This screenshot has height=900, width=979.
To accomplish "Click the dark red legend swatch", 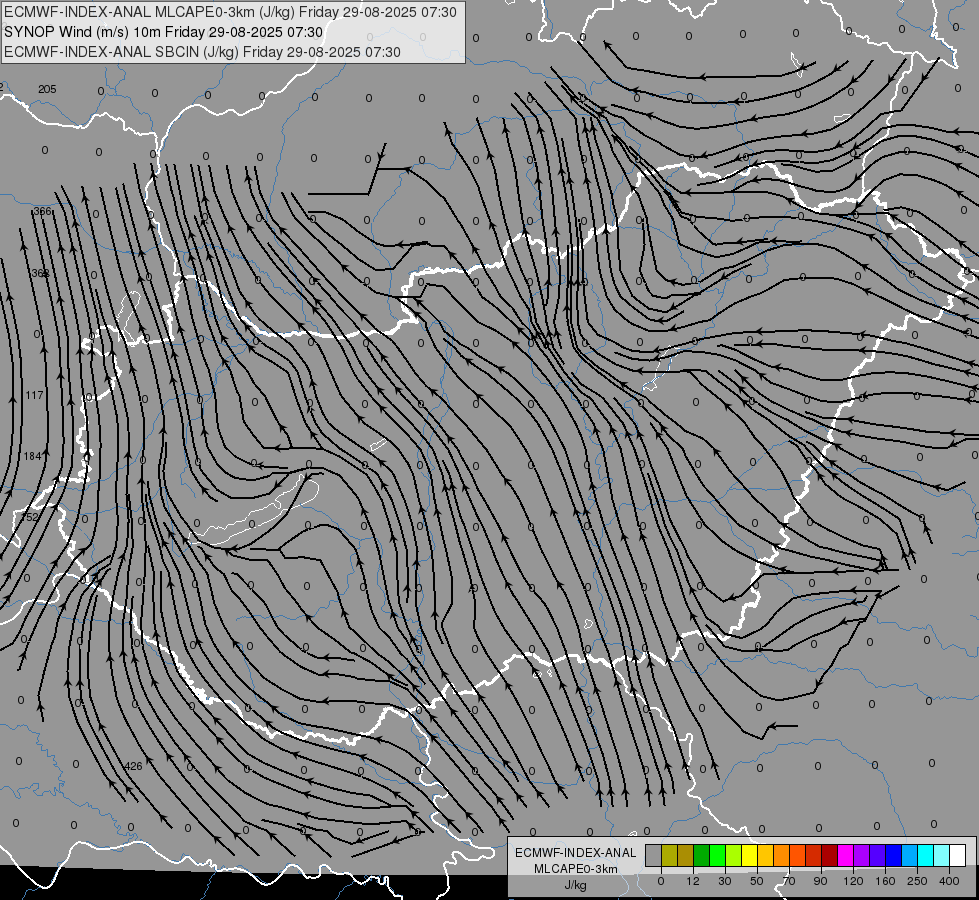I will tap(829, 855).
